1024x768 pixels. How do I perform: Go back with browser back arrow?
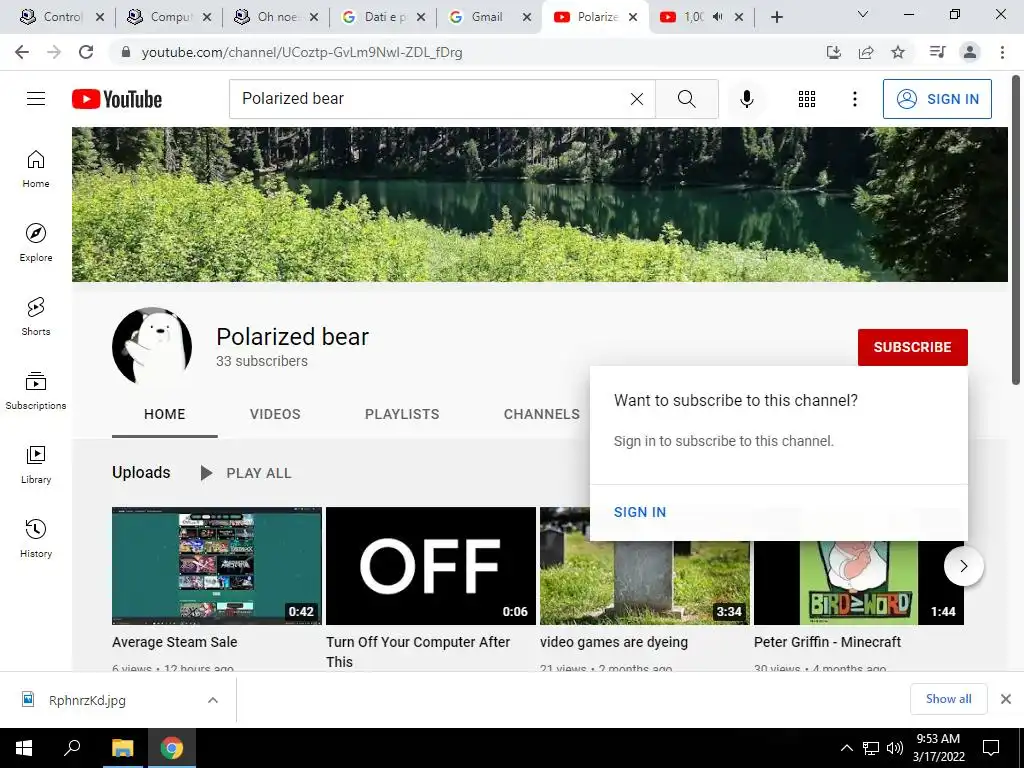click(x=22, y=52)
